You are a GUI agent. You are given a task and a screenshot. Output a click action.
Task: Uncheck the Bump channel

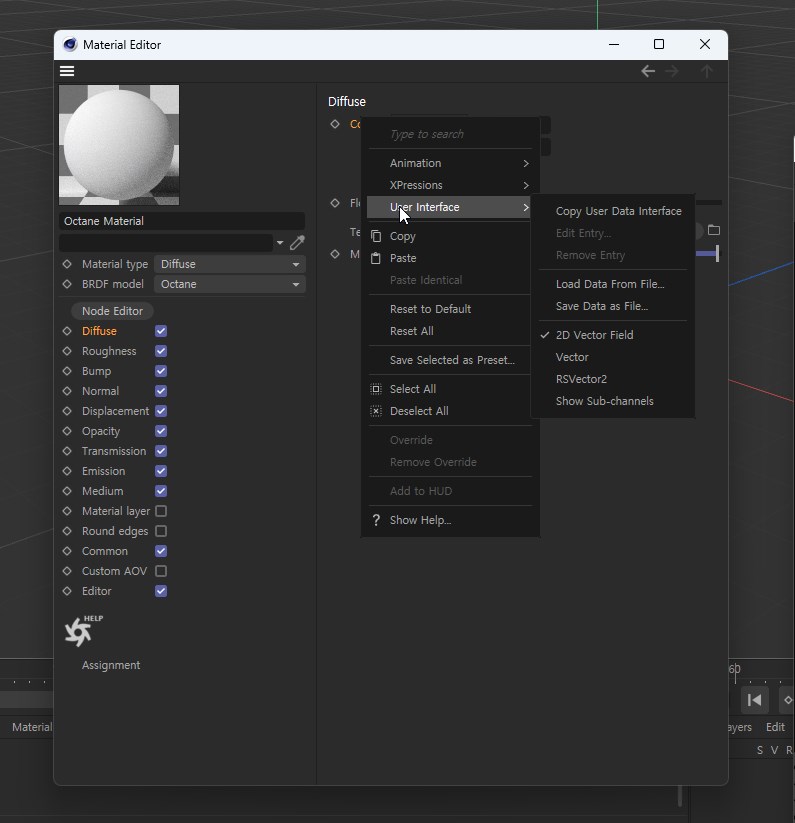161,371
